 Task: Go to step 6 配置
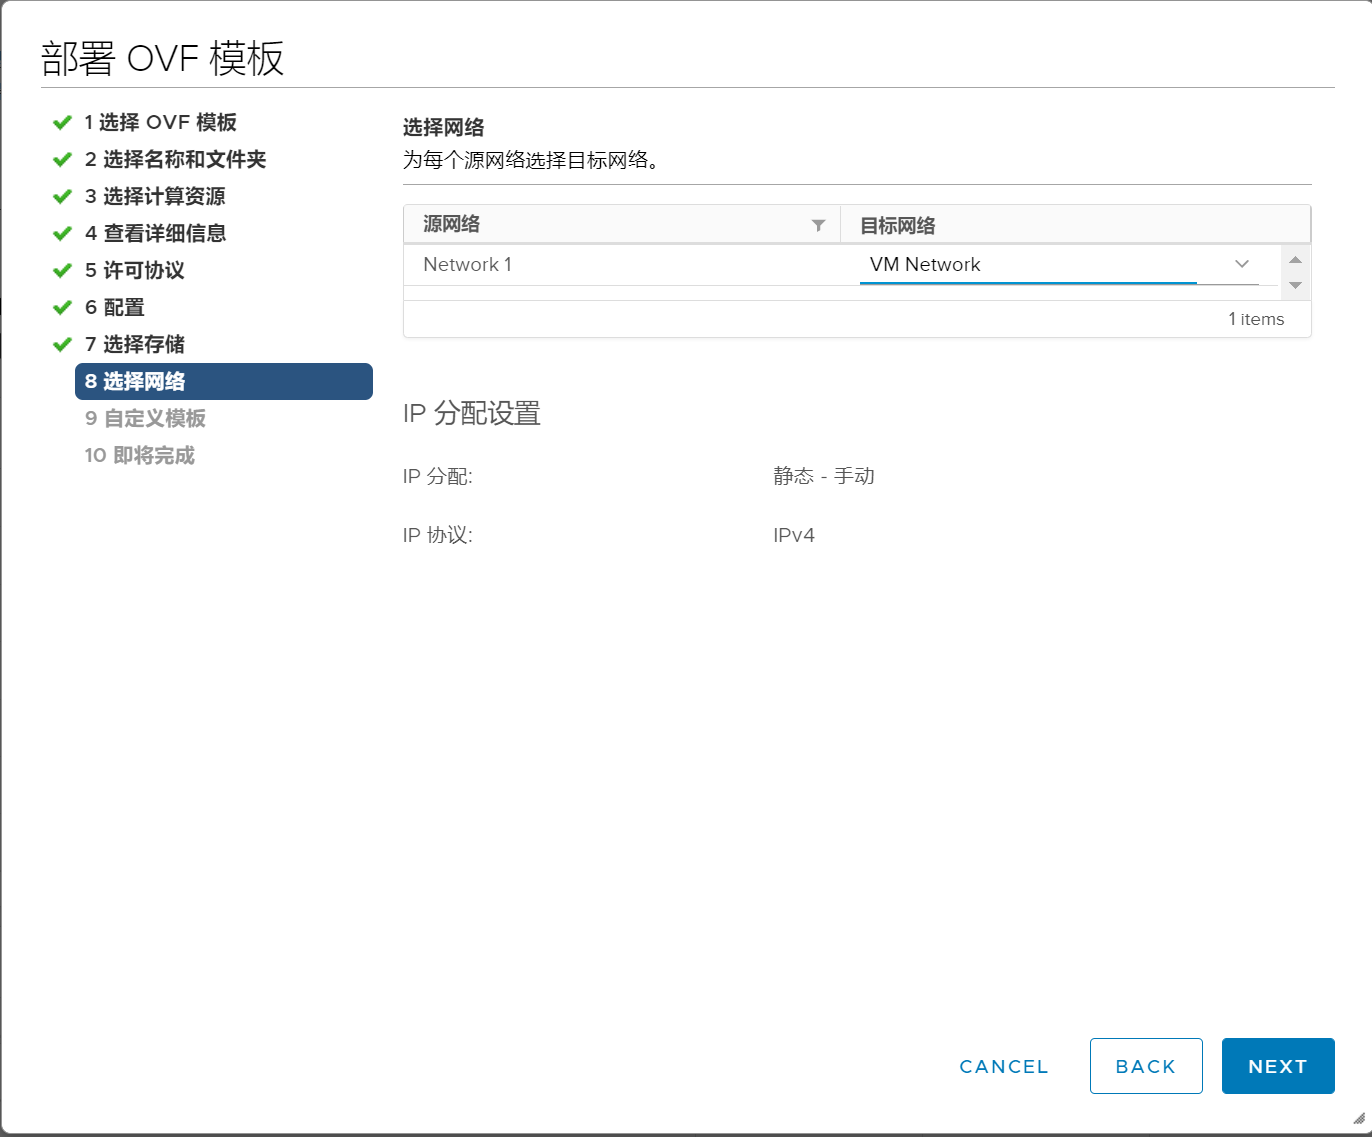click(114, 307)
